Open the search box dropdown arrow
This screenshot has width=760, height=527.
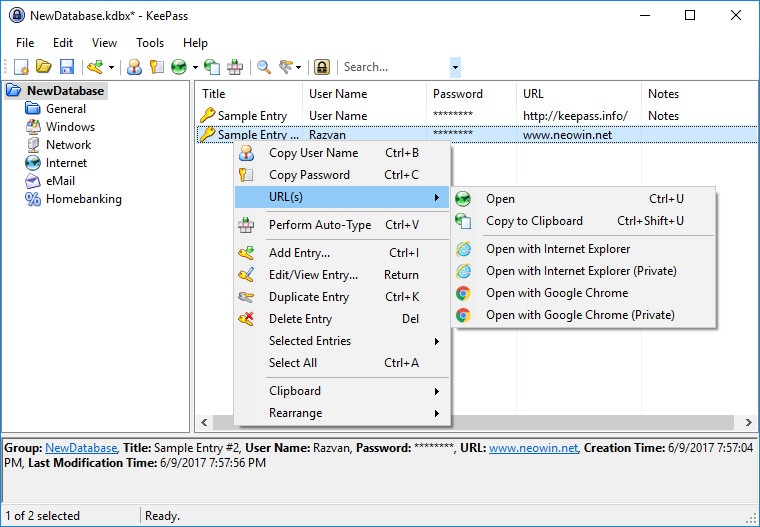coord(455,67)
